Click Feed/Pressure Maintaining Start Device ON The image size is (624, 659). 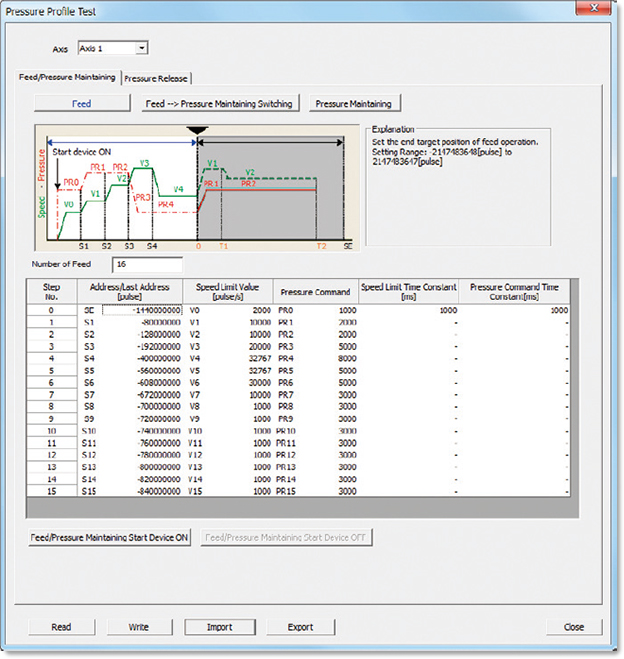[110, 537]
